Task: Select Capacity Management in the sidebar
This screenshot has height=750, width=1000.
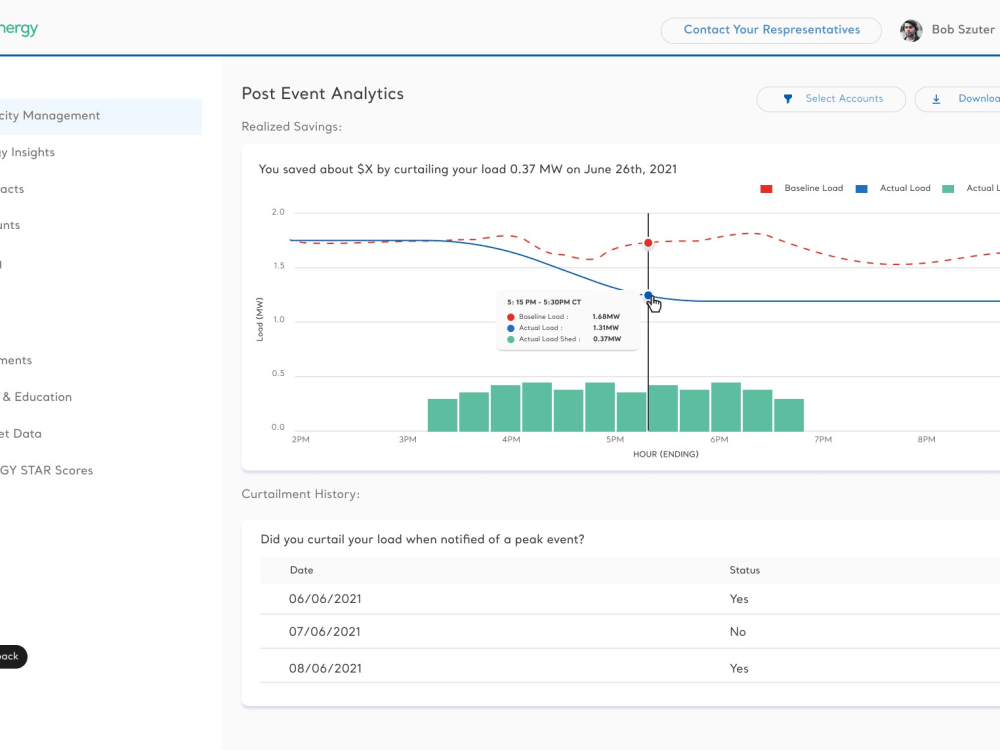Action: (x=101, y=116)
